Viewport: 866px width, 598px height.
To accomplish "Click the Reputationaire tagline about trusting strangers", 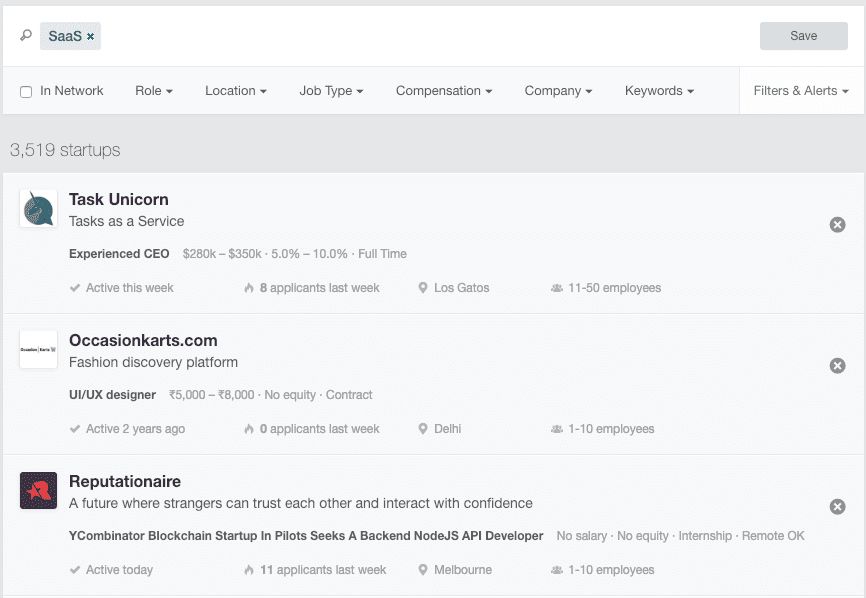I will point(301,504).
